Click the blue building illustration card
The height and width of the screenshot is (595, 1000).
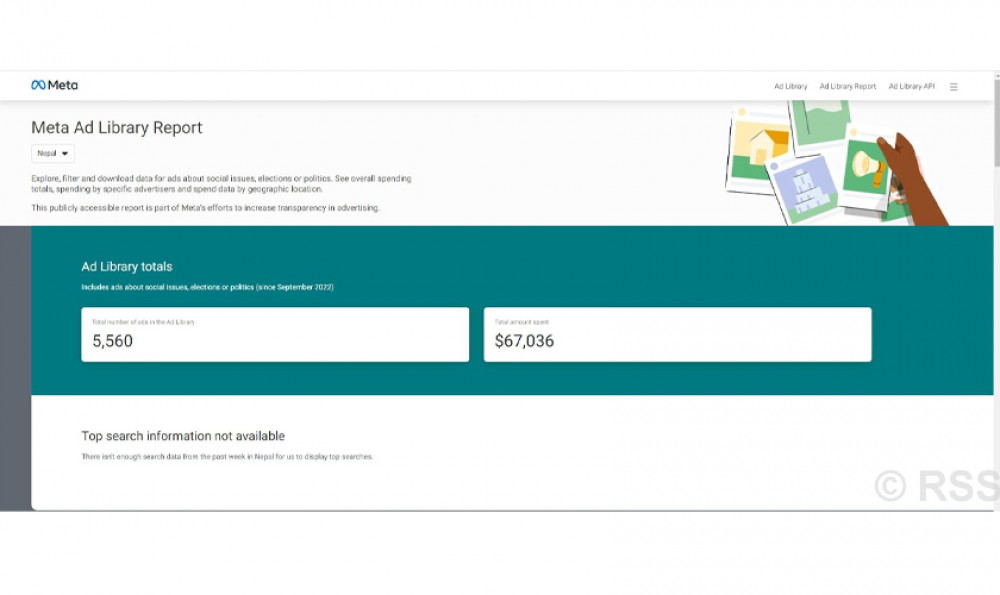(x=804, y=188)
